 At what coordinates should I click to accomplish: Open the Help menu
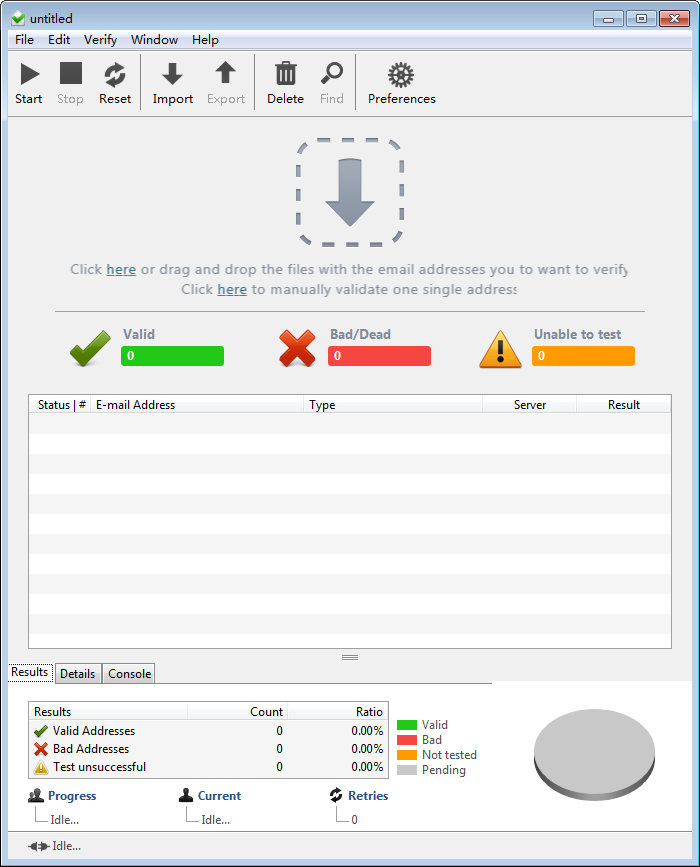coord(205,40)
